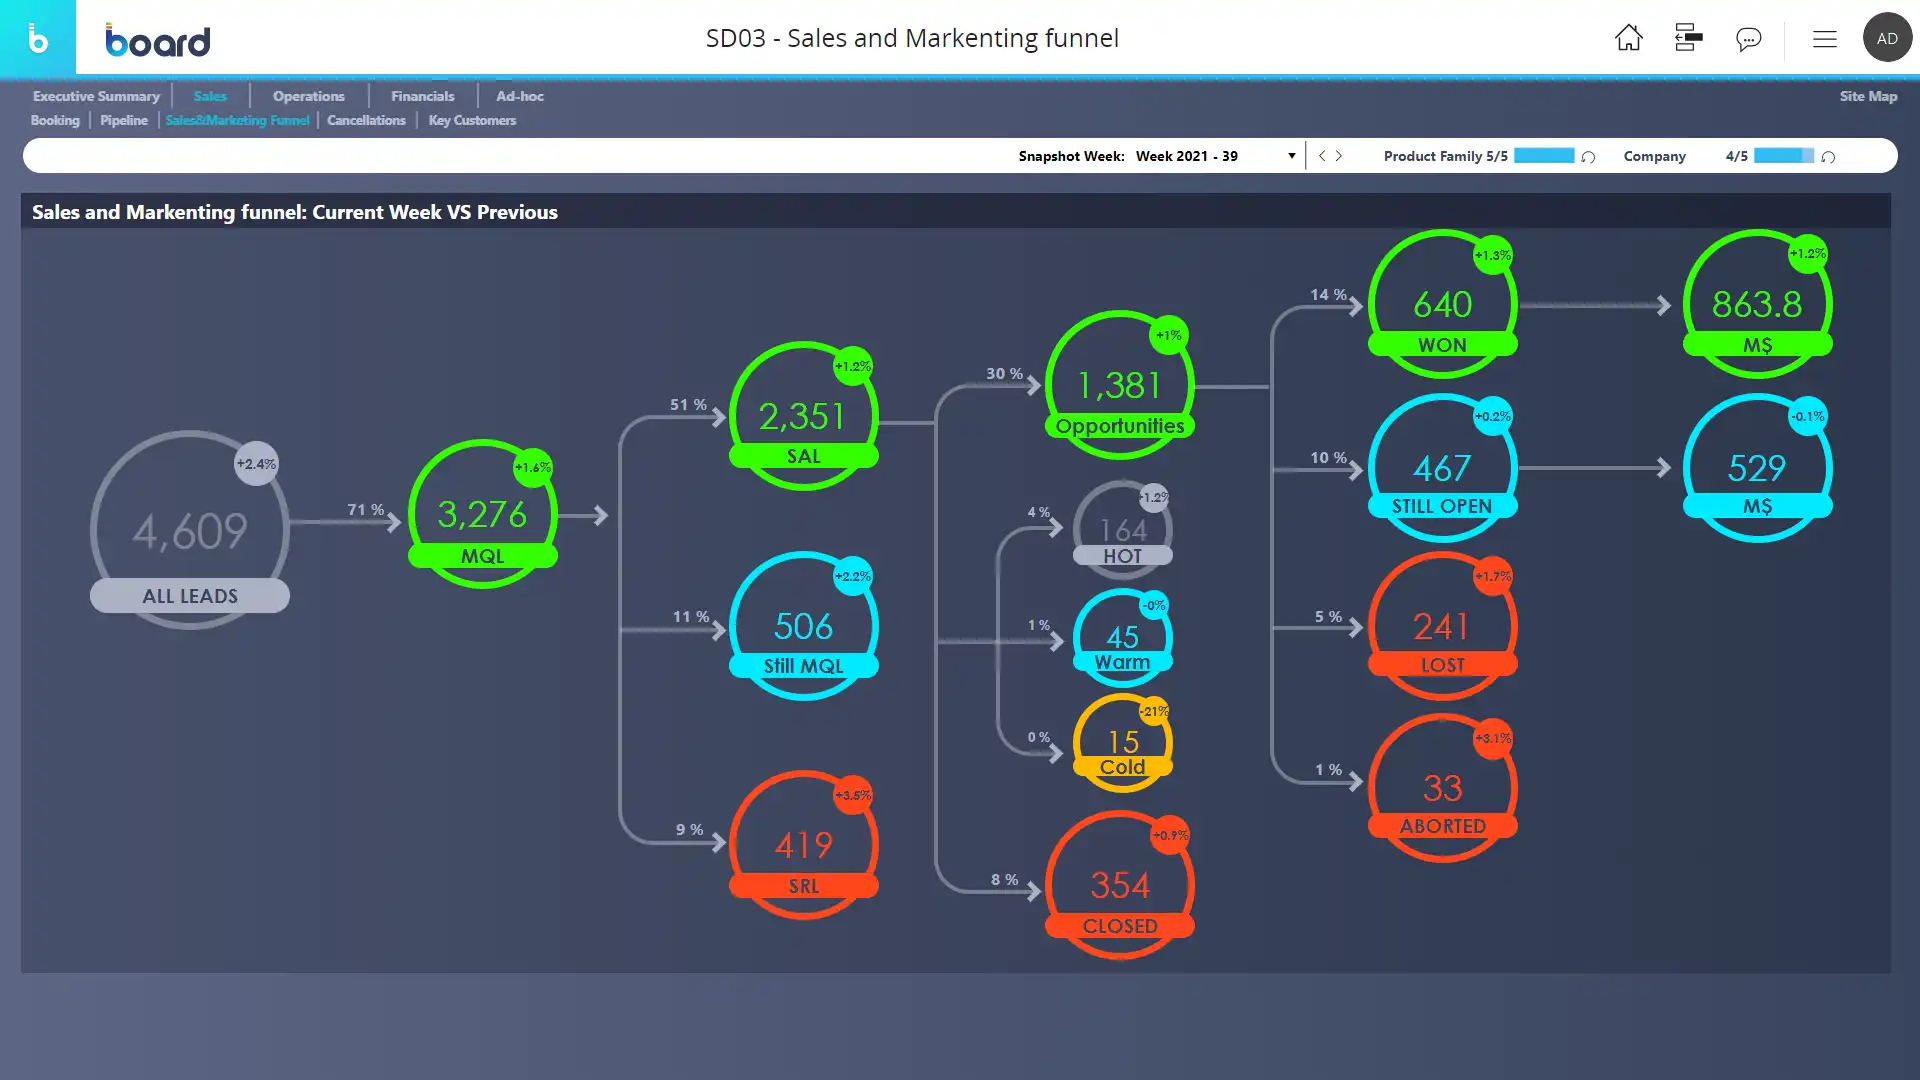Click the Warm 45 circle
This screenshot has height=1080, width=1920.
[1123, 638]
